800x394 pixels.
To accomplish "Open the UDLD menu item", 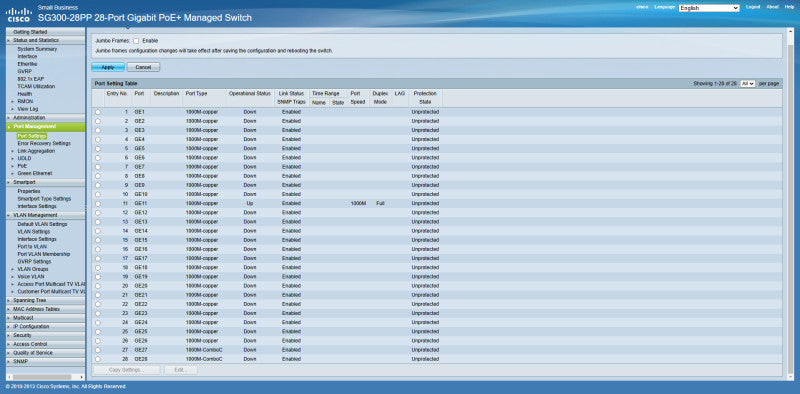I will click(24, 158).
